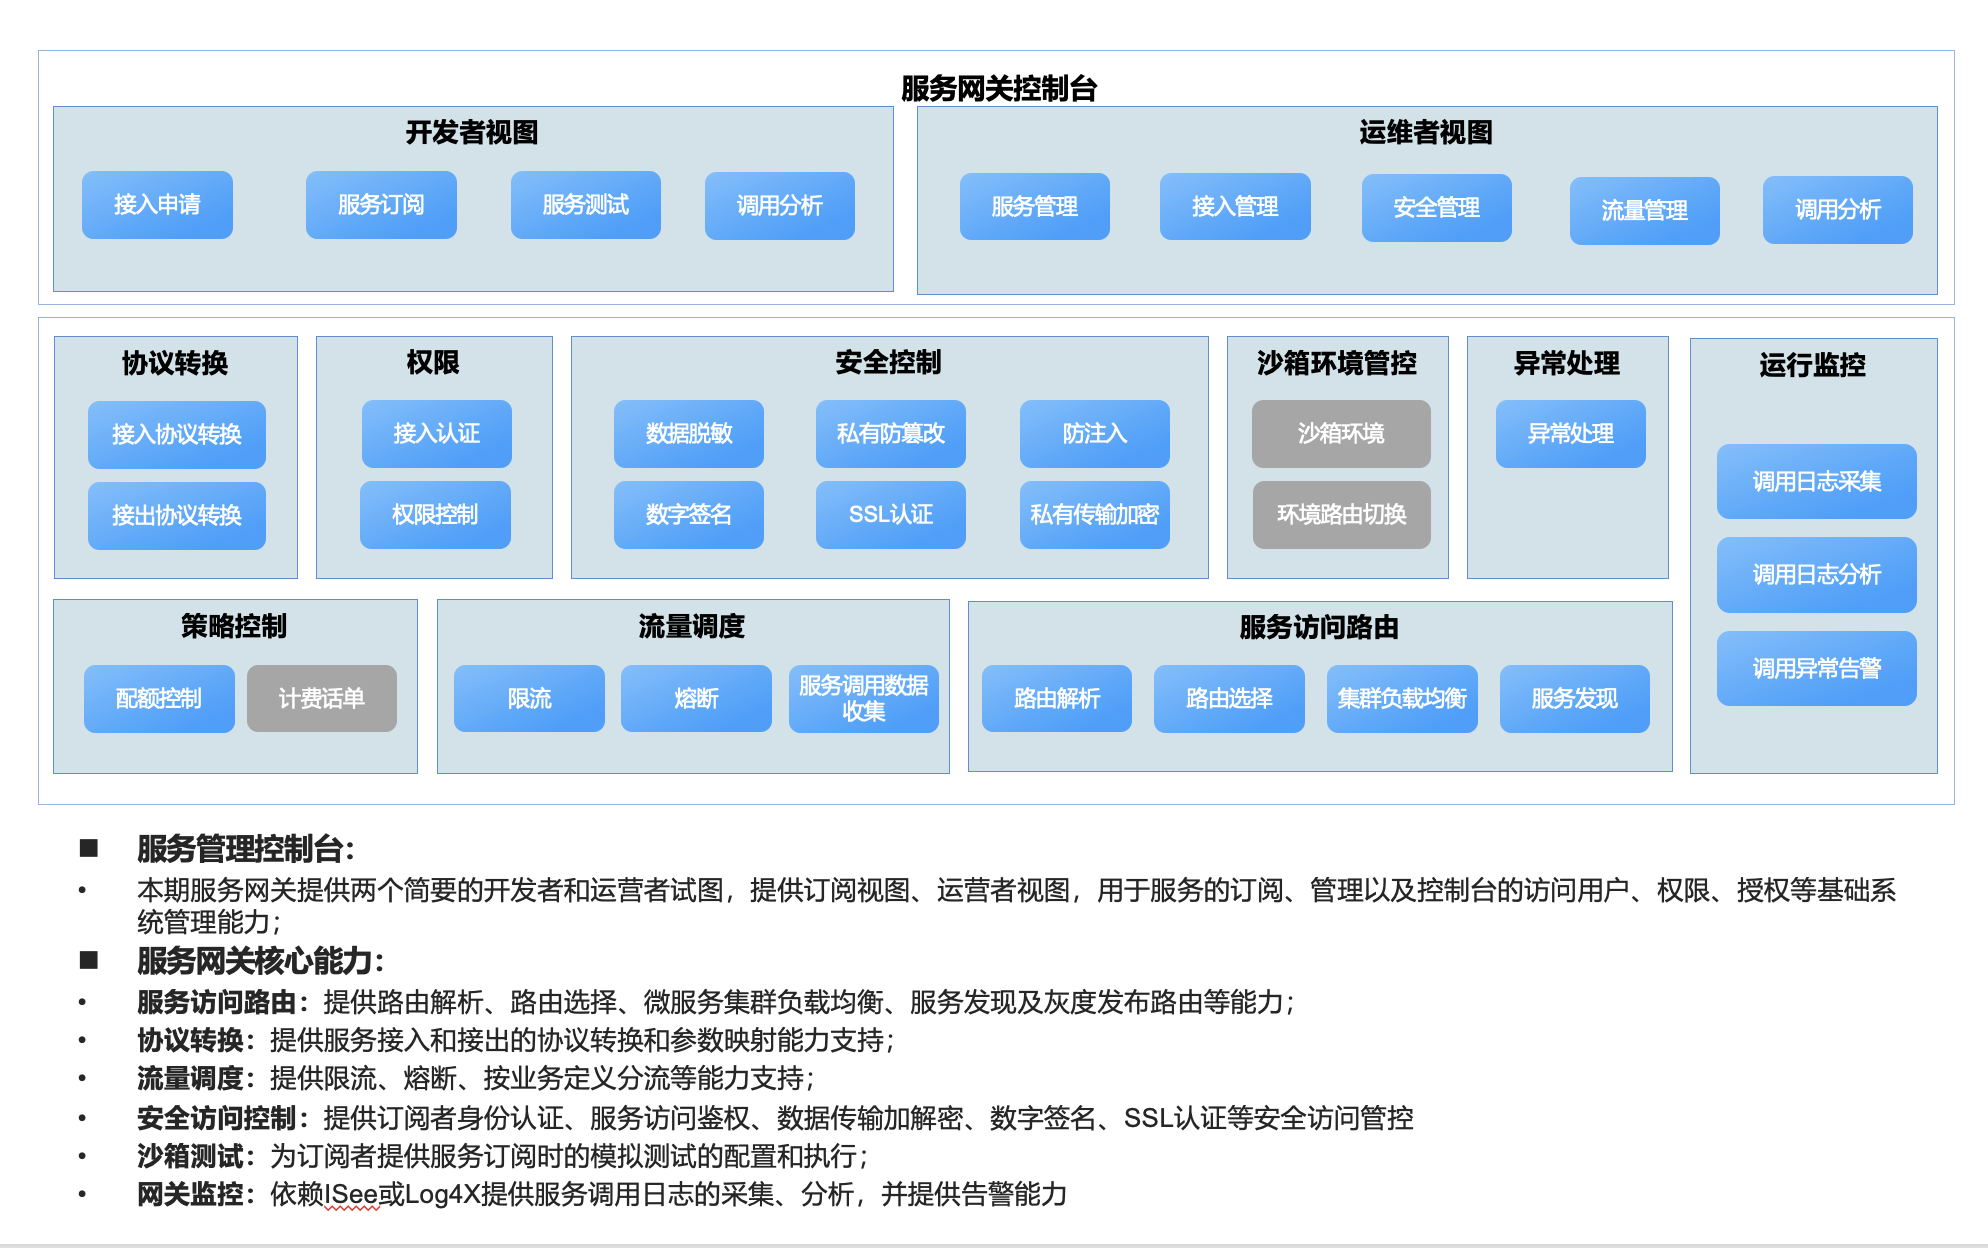Click the paragraph starting 本期服务网关提供两个
Viewport: 1988px width, 1248px height.
pos(1016,906)
